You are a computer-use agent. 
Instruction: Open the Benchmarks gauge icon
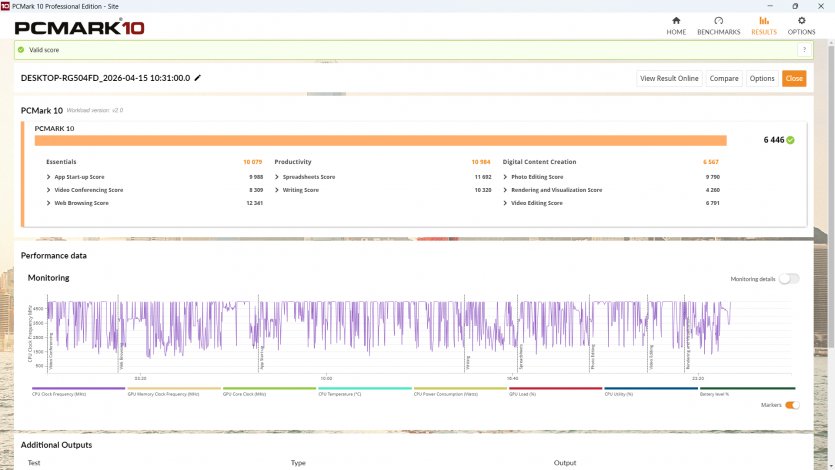pyautogui.click(x=718, y=21)
